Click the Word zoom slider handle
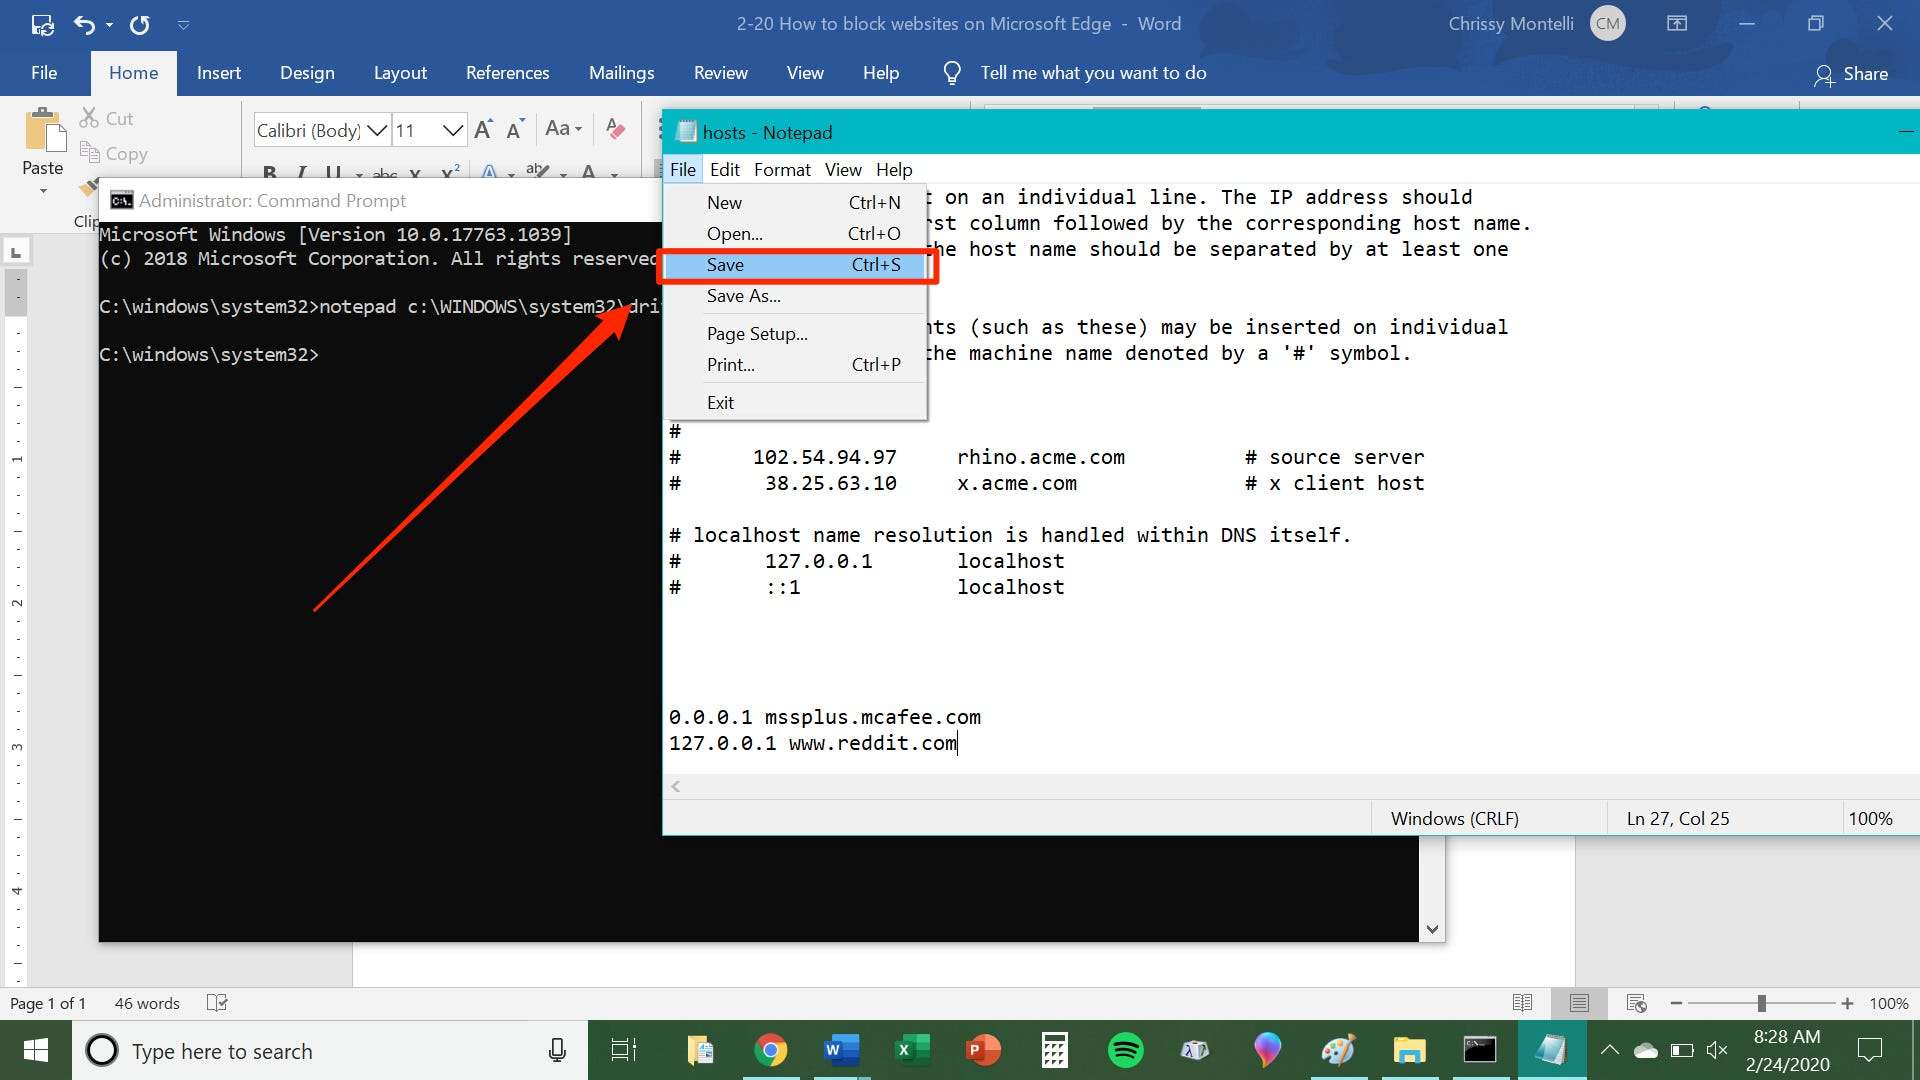Image resolution: width=1920 pixels, height=1080 pixels. [1761, 1003]
